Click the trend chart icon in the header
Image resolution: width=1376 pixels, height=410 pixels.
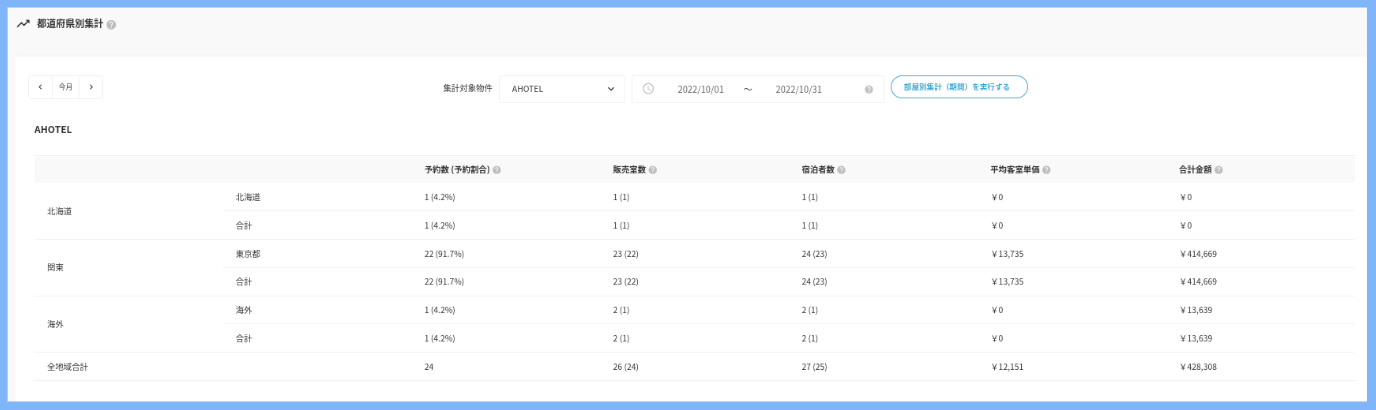(23, 23)
